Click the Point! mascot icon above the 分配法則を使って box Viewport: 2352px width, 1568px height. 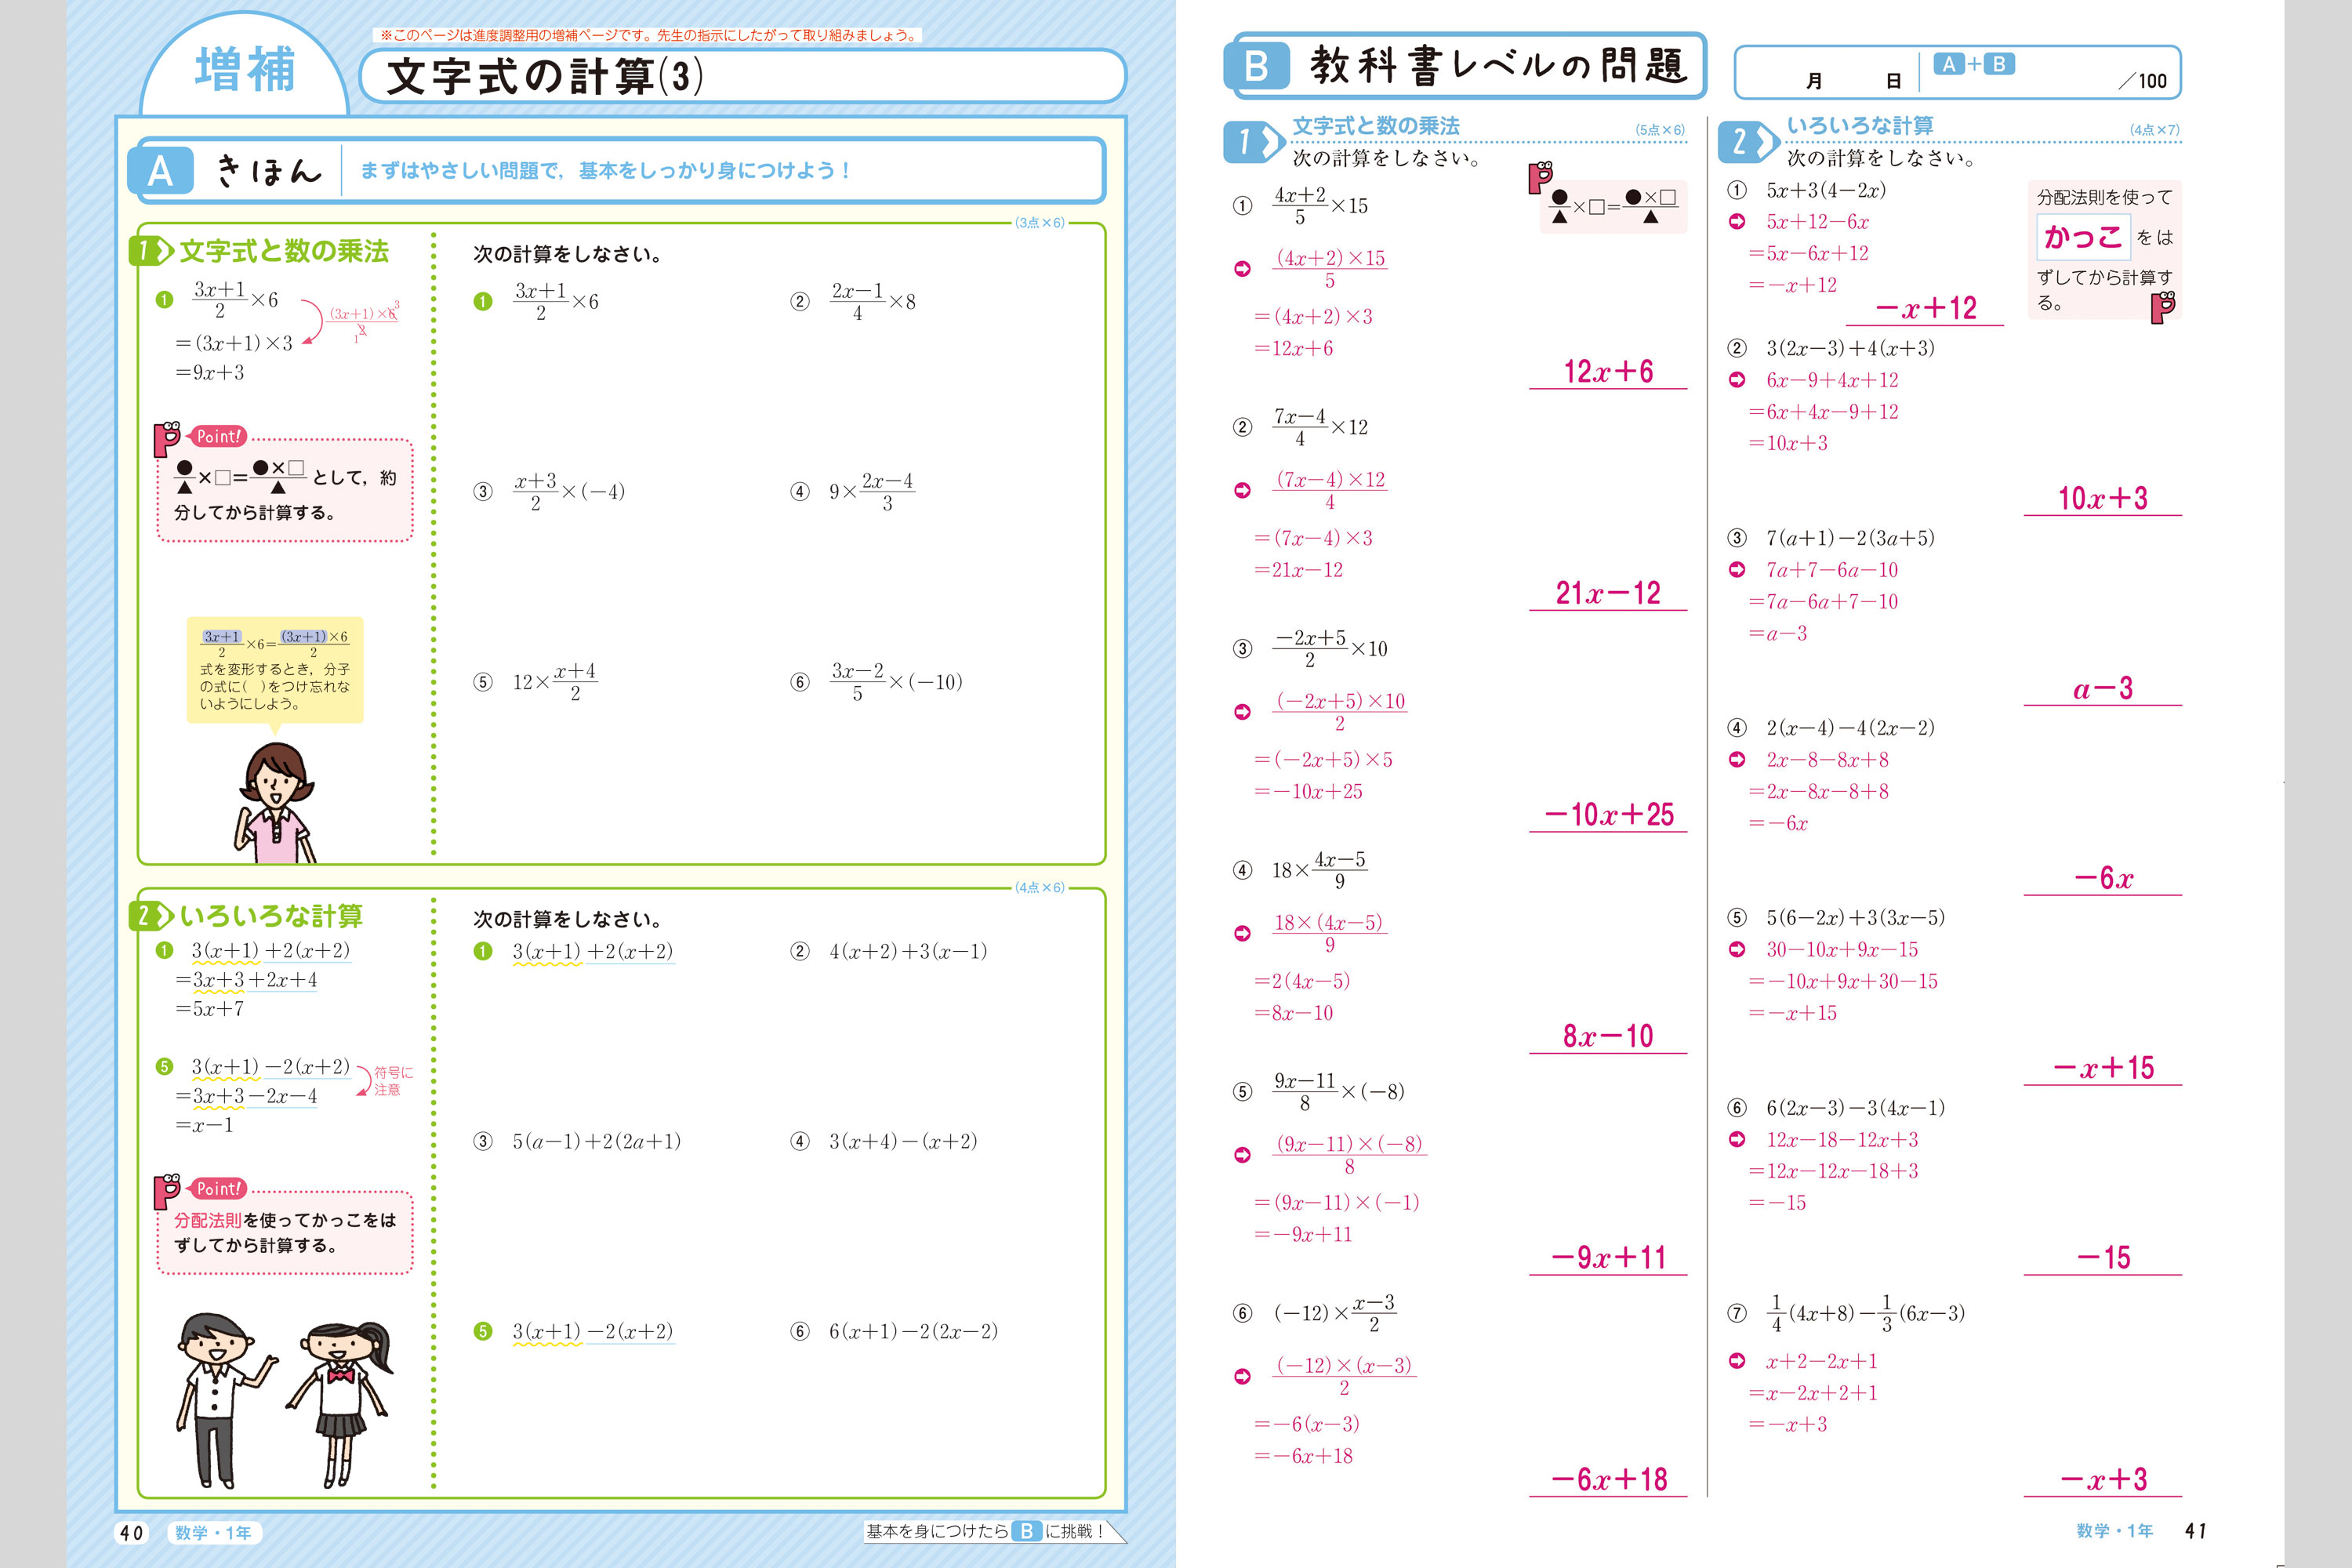167,1190
